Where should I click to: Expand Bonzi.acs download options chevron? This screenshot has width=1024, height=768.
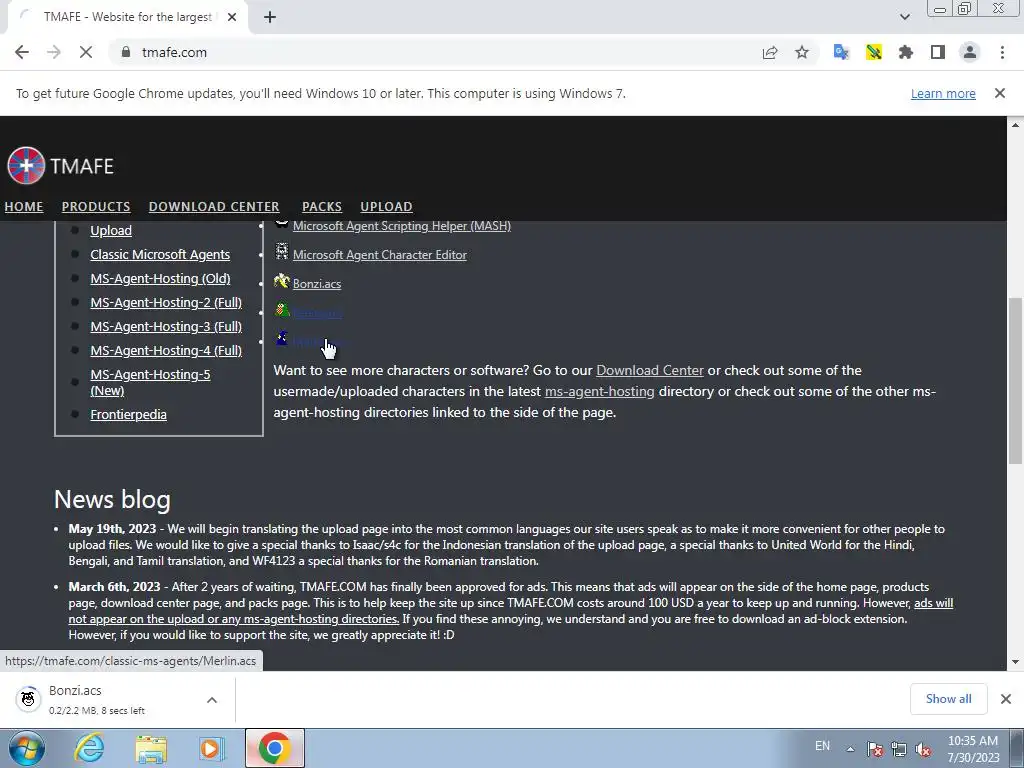[x=212, y=699]
